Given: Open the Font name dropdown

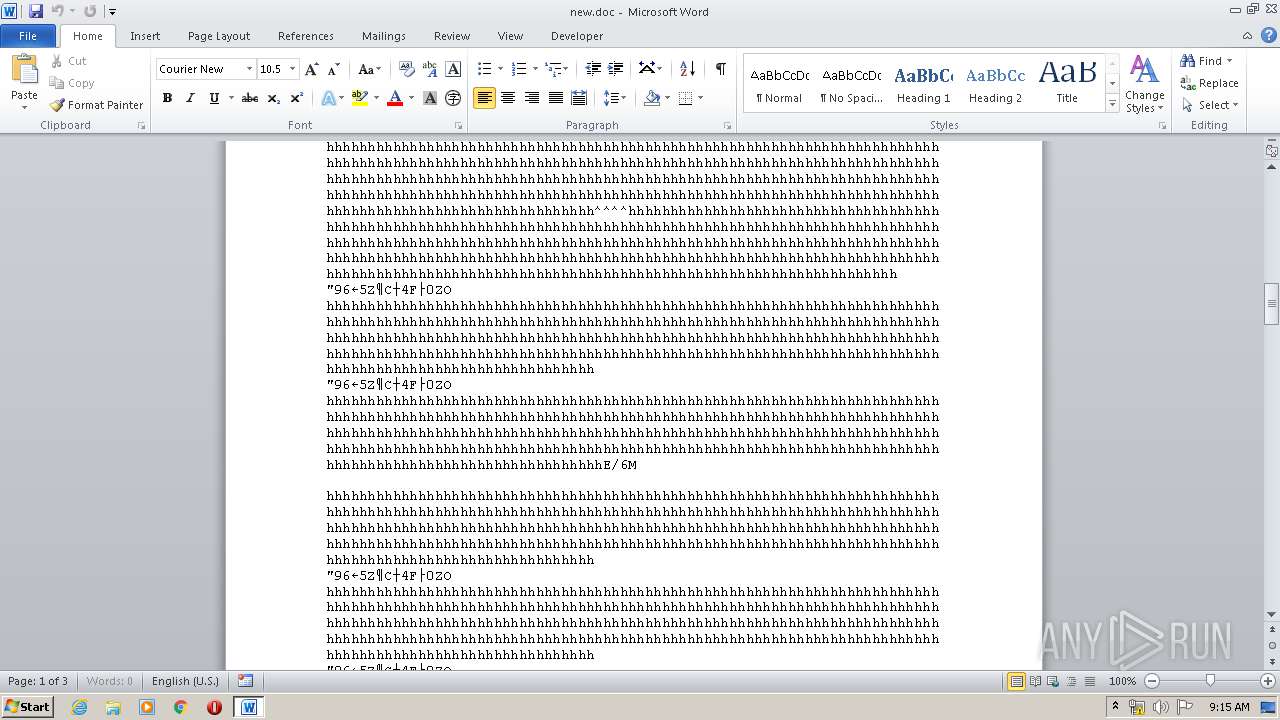Looking at the screenshot, I should pyautogui.click(x=249, y=69).
